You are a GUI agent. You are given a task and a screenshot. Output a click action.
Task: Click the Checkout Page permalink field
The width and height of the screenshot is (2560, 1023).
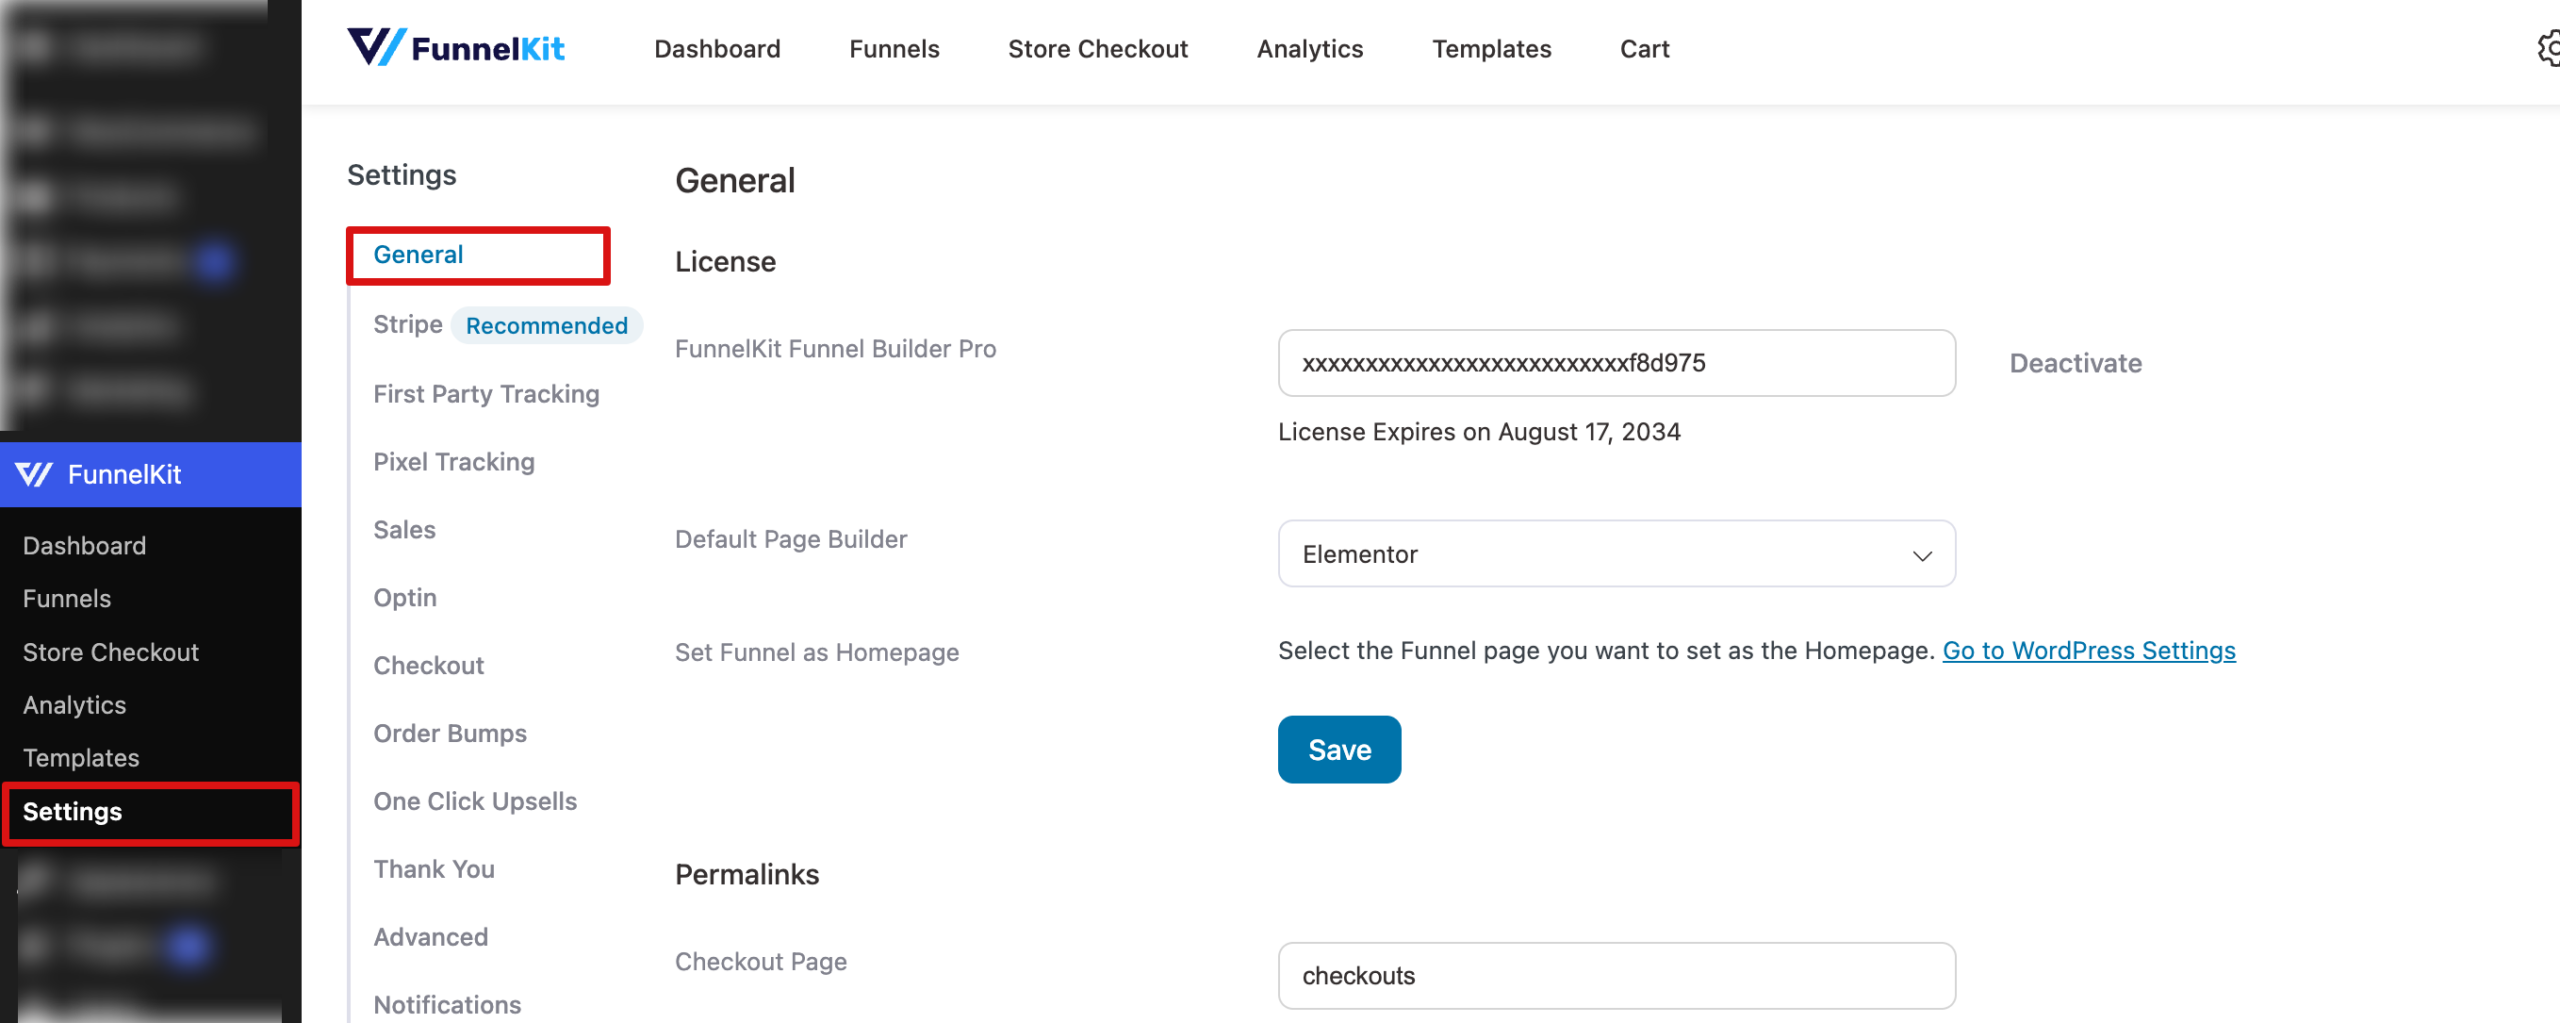[x=1615, y=976]
